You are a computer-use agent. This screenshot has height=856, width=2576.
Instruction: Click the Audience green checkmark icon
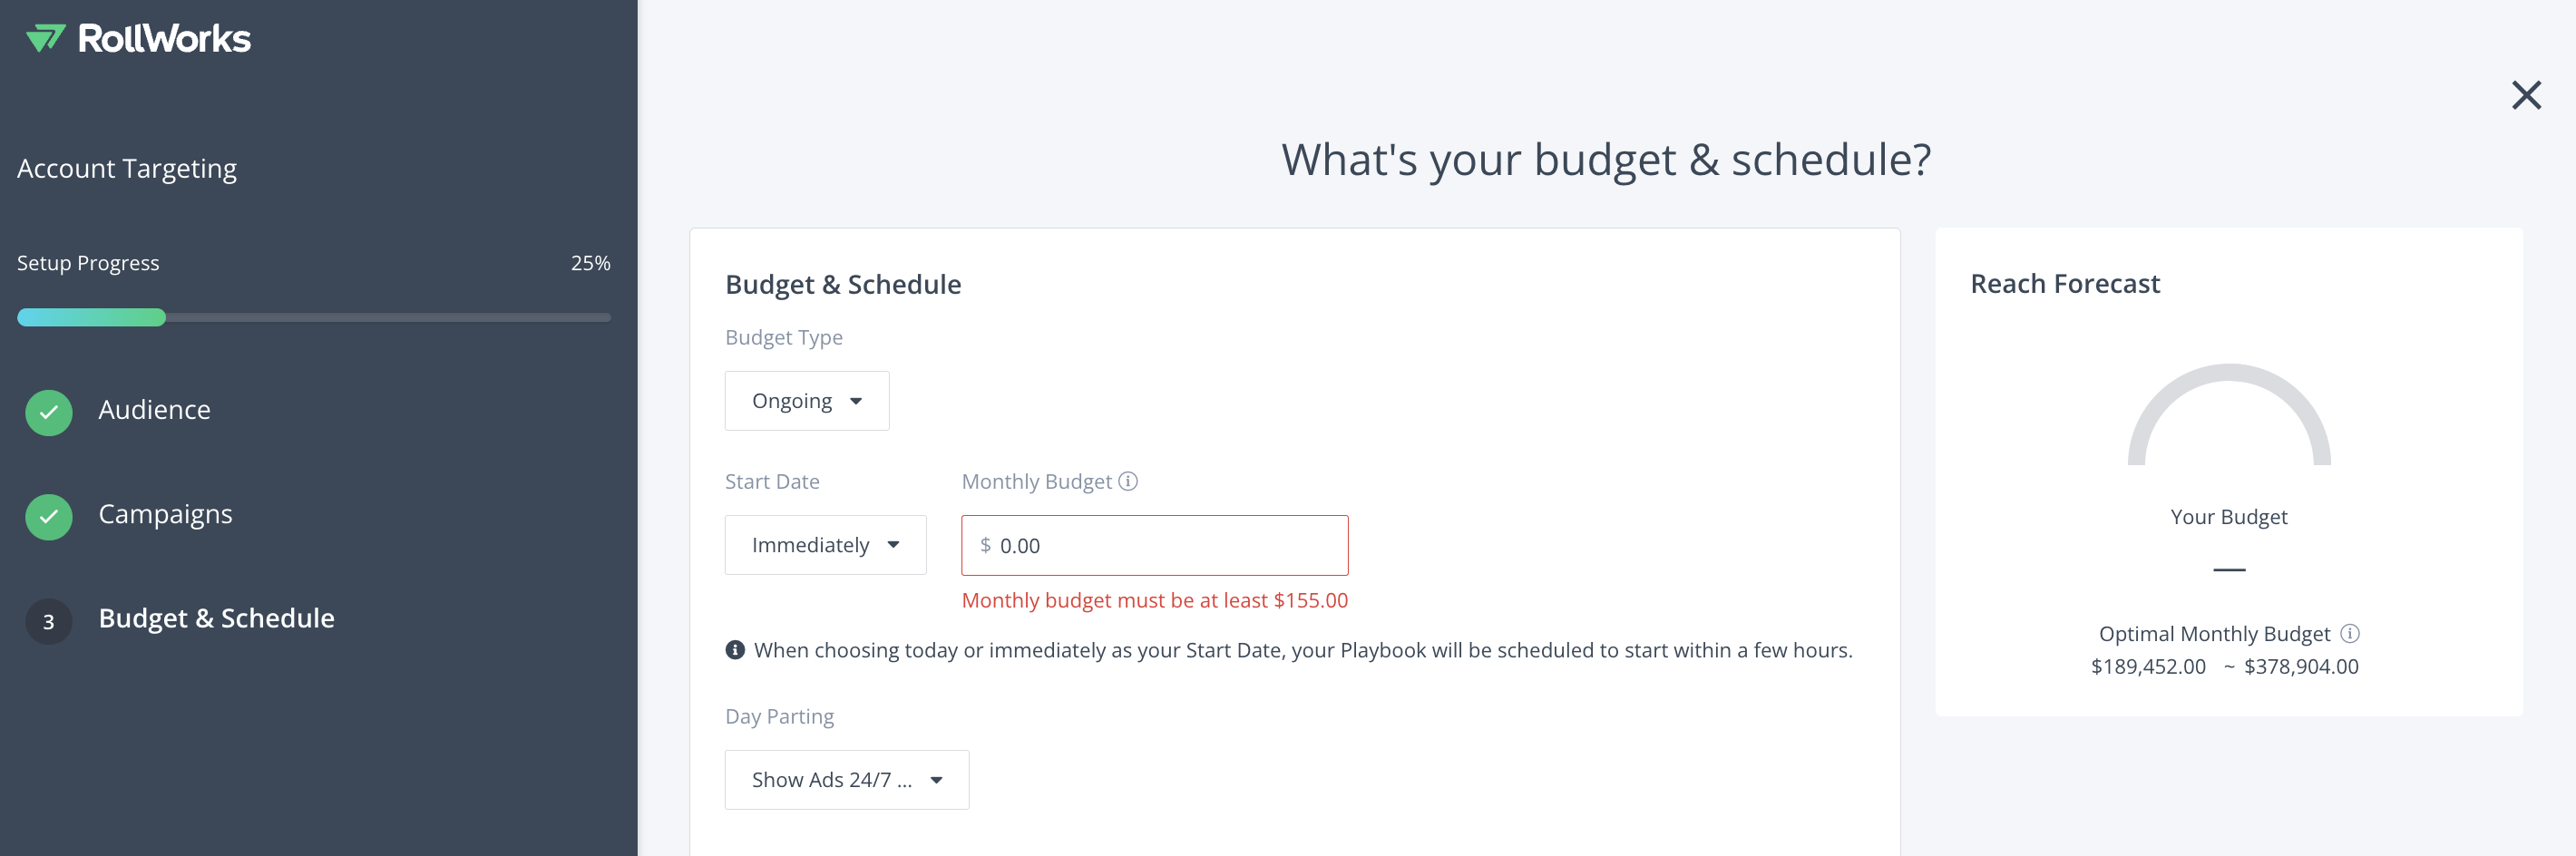pyautogui.click(x=49, y=412)
